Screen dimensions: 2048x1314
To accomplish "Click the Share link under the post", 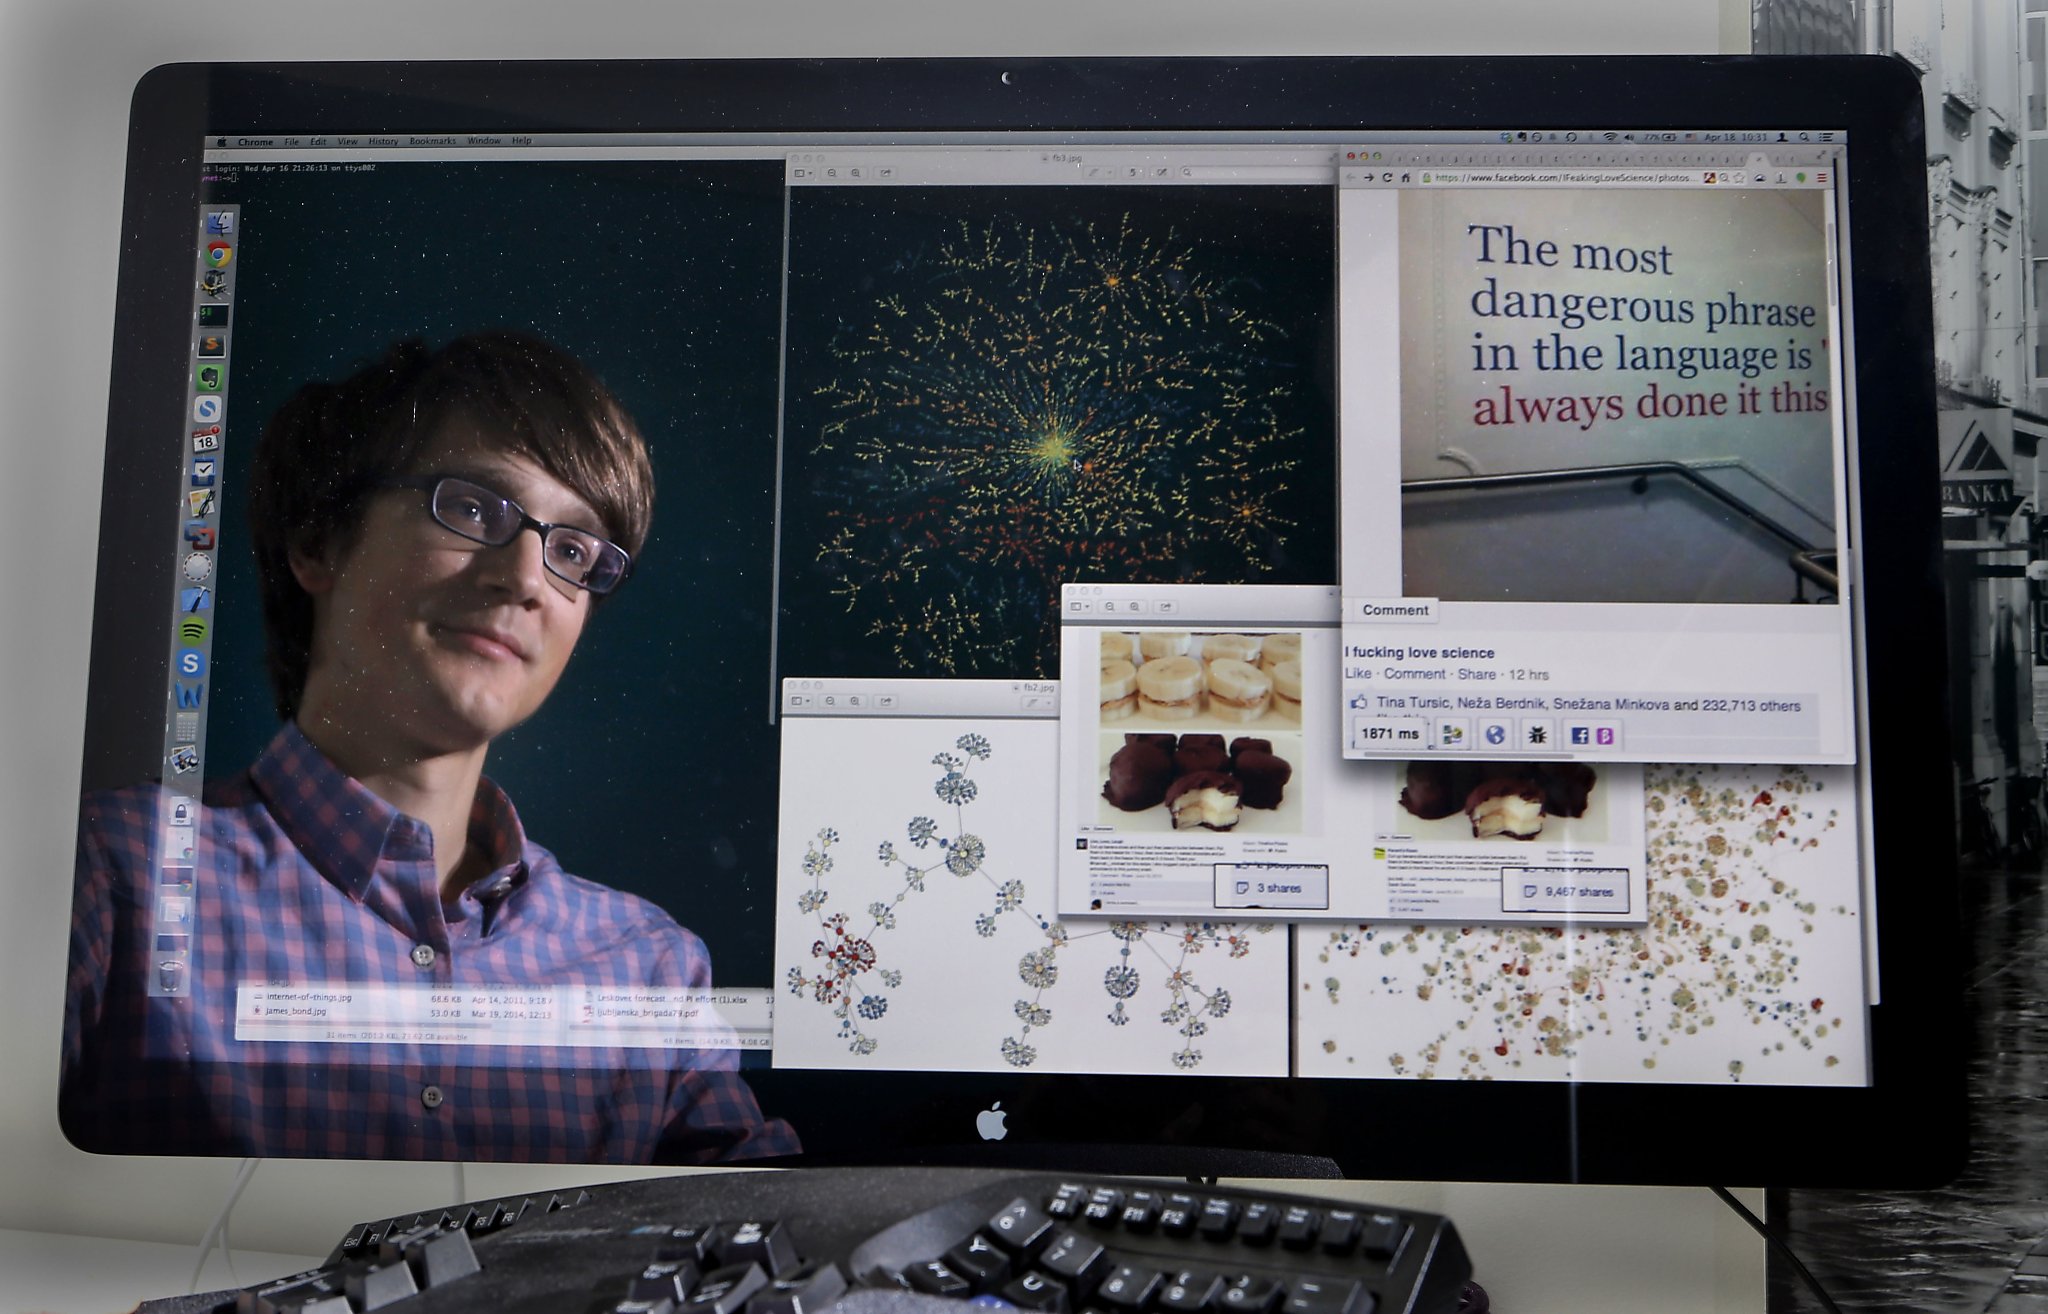I will pyautogui.click(x=1476, y=674).
